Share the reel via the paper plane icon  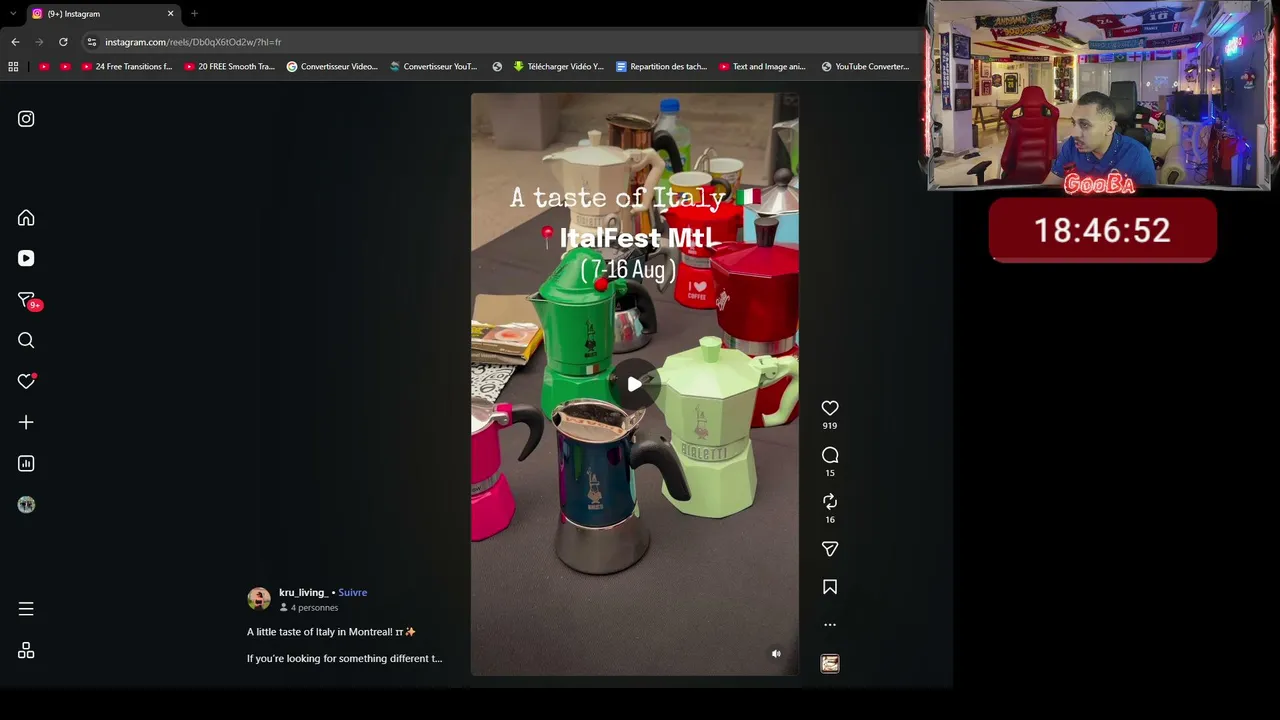830,549
